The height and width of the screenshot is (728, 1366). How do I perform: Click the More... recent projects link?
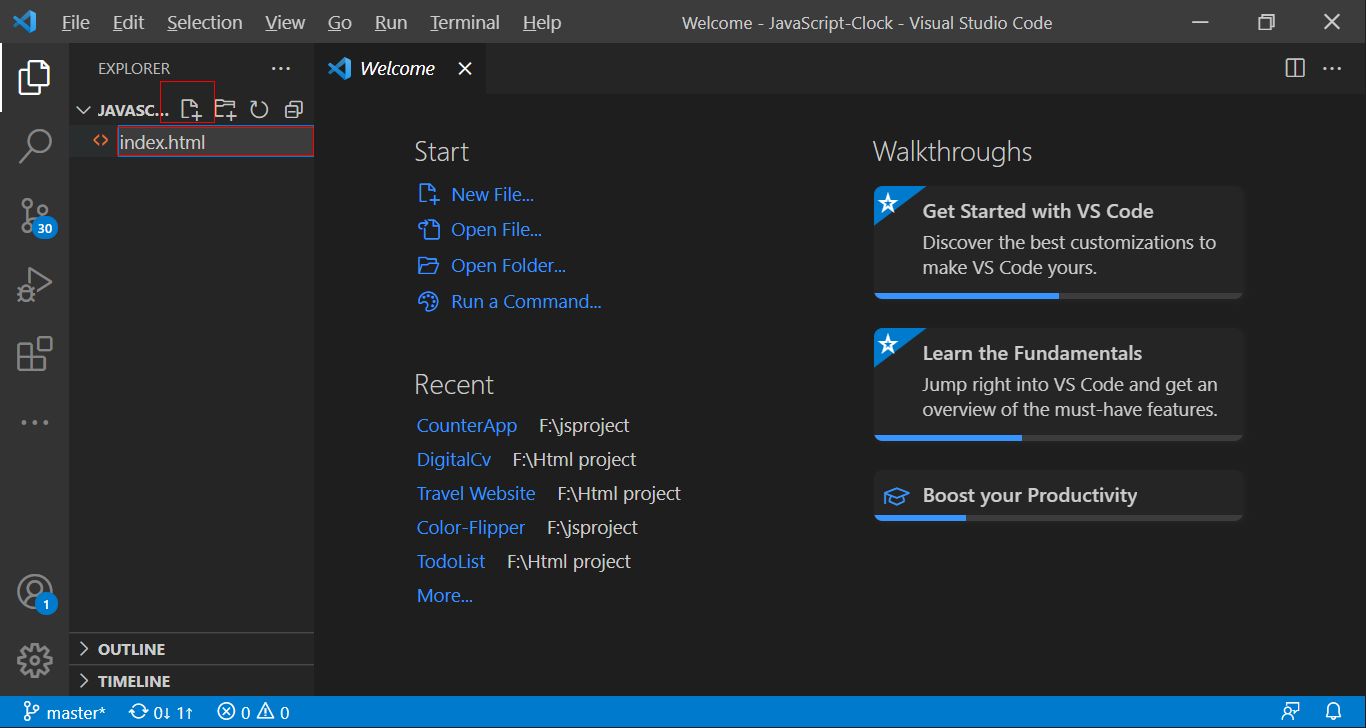[445, 596]
